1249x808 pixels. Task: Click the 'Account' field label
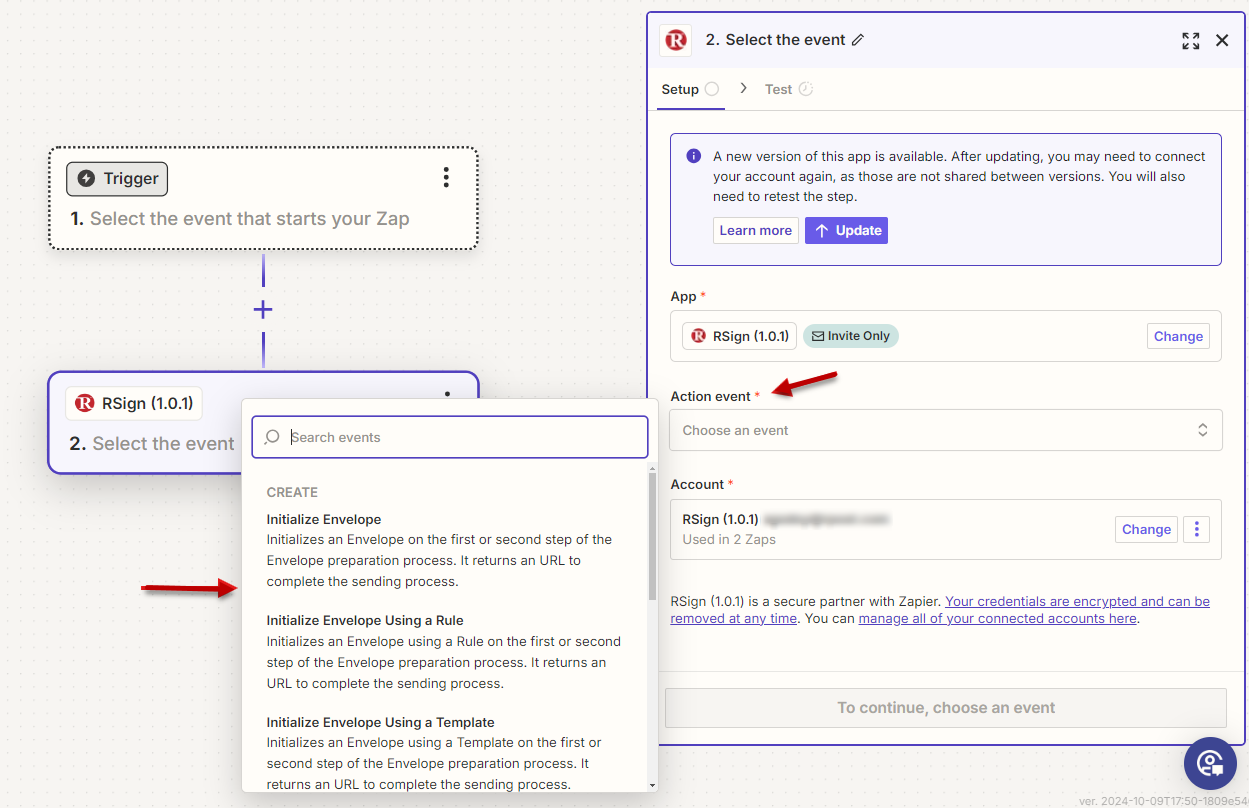(697, 484)
